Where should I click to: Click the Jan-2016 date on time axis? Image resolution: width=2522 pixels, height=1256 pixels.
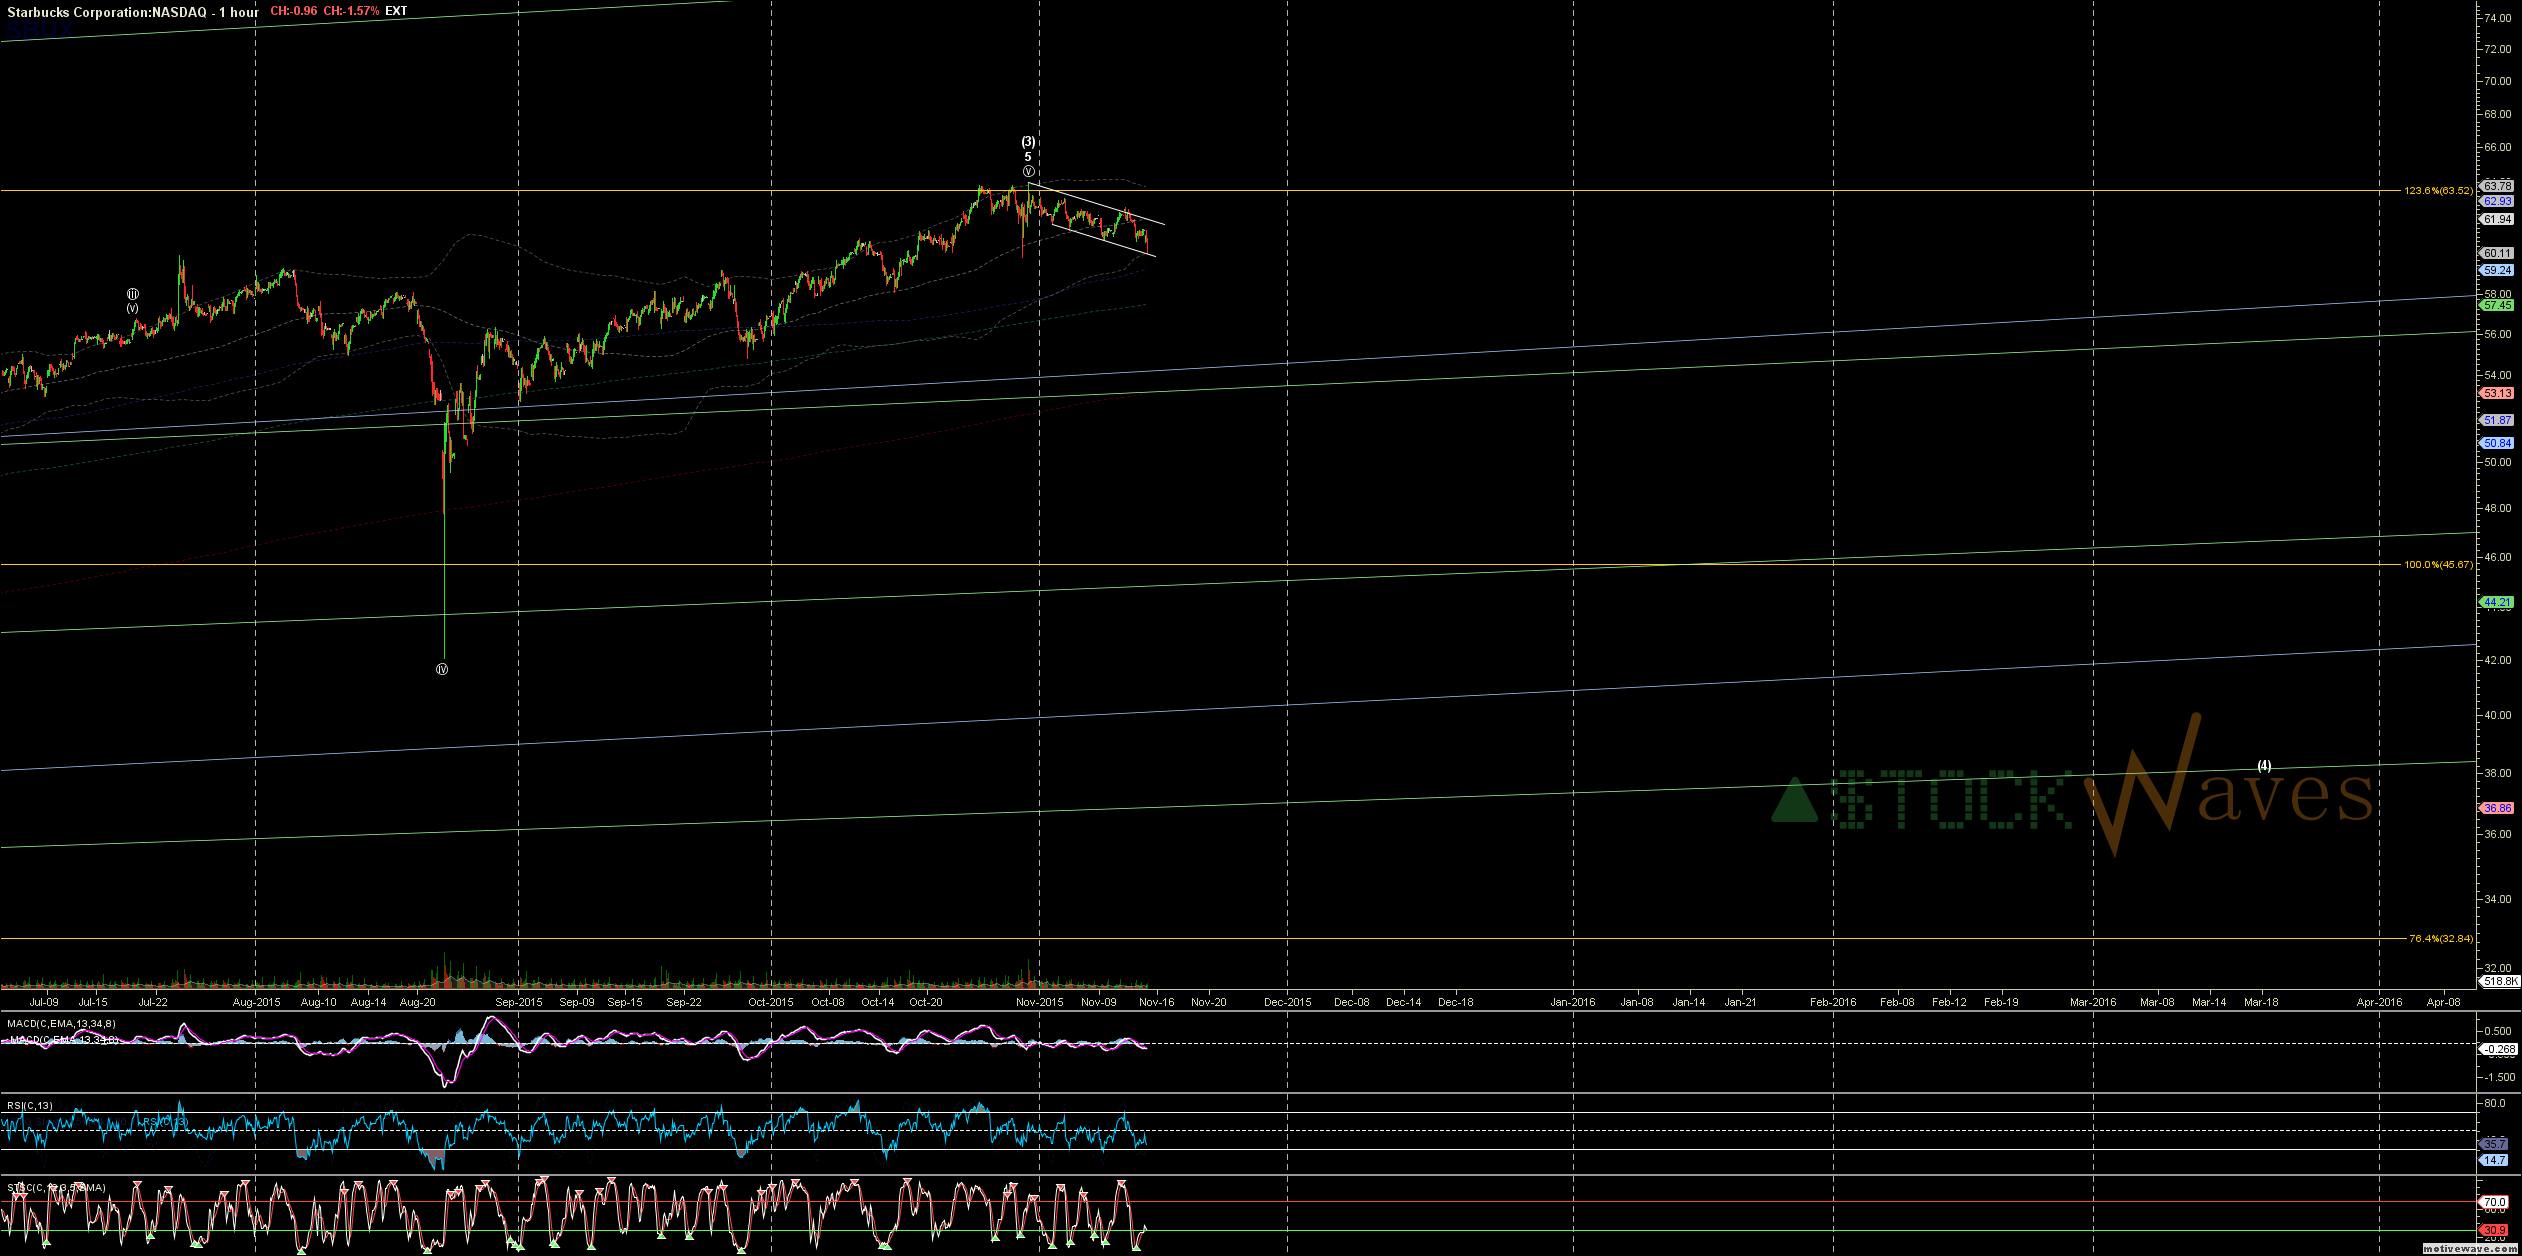click(1573, 1002)
